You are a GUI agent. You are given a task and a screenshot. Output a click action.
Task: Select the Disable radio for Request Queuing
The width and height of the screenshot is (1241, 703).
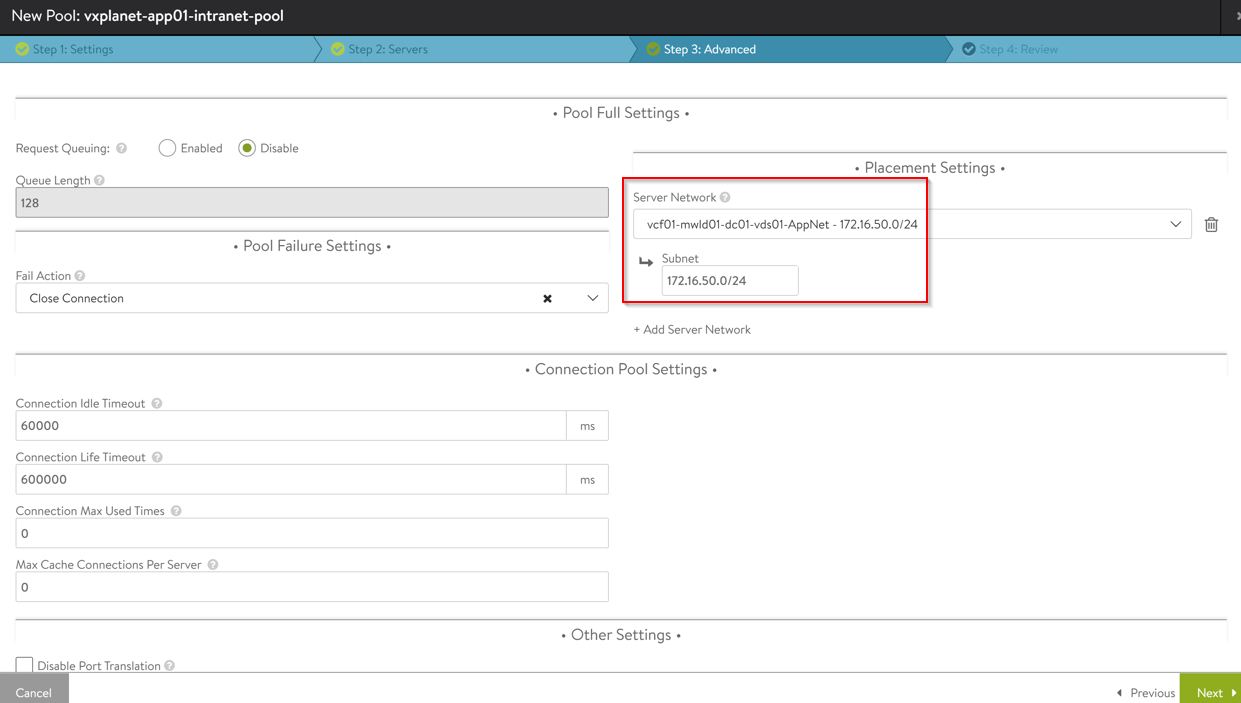[247, 148]
